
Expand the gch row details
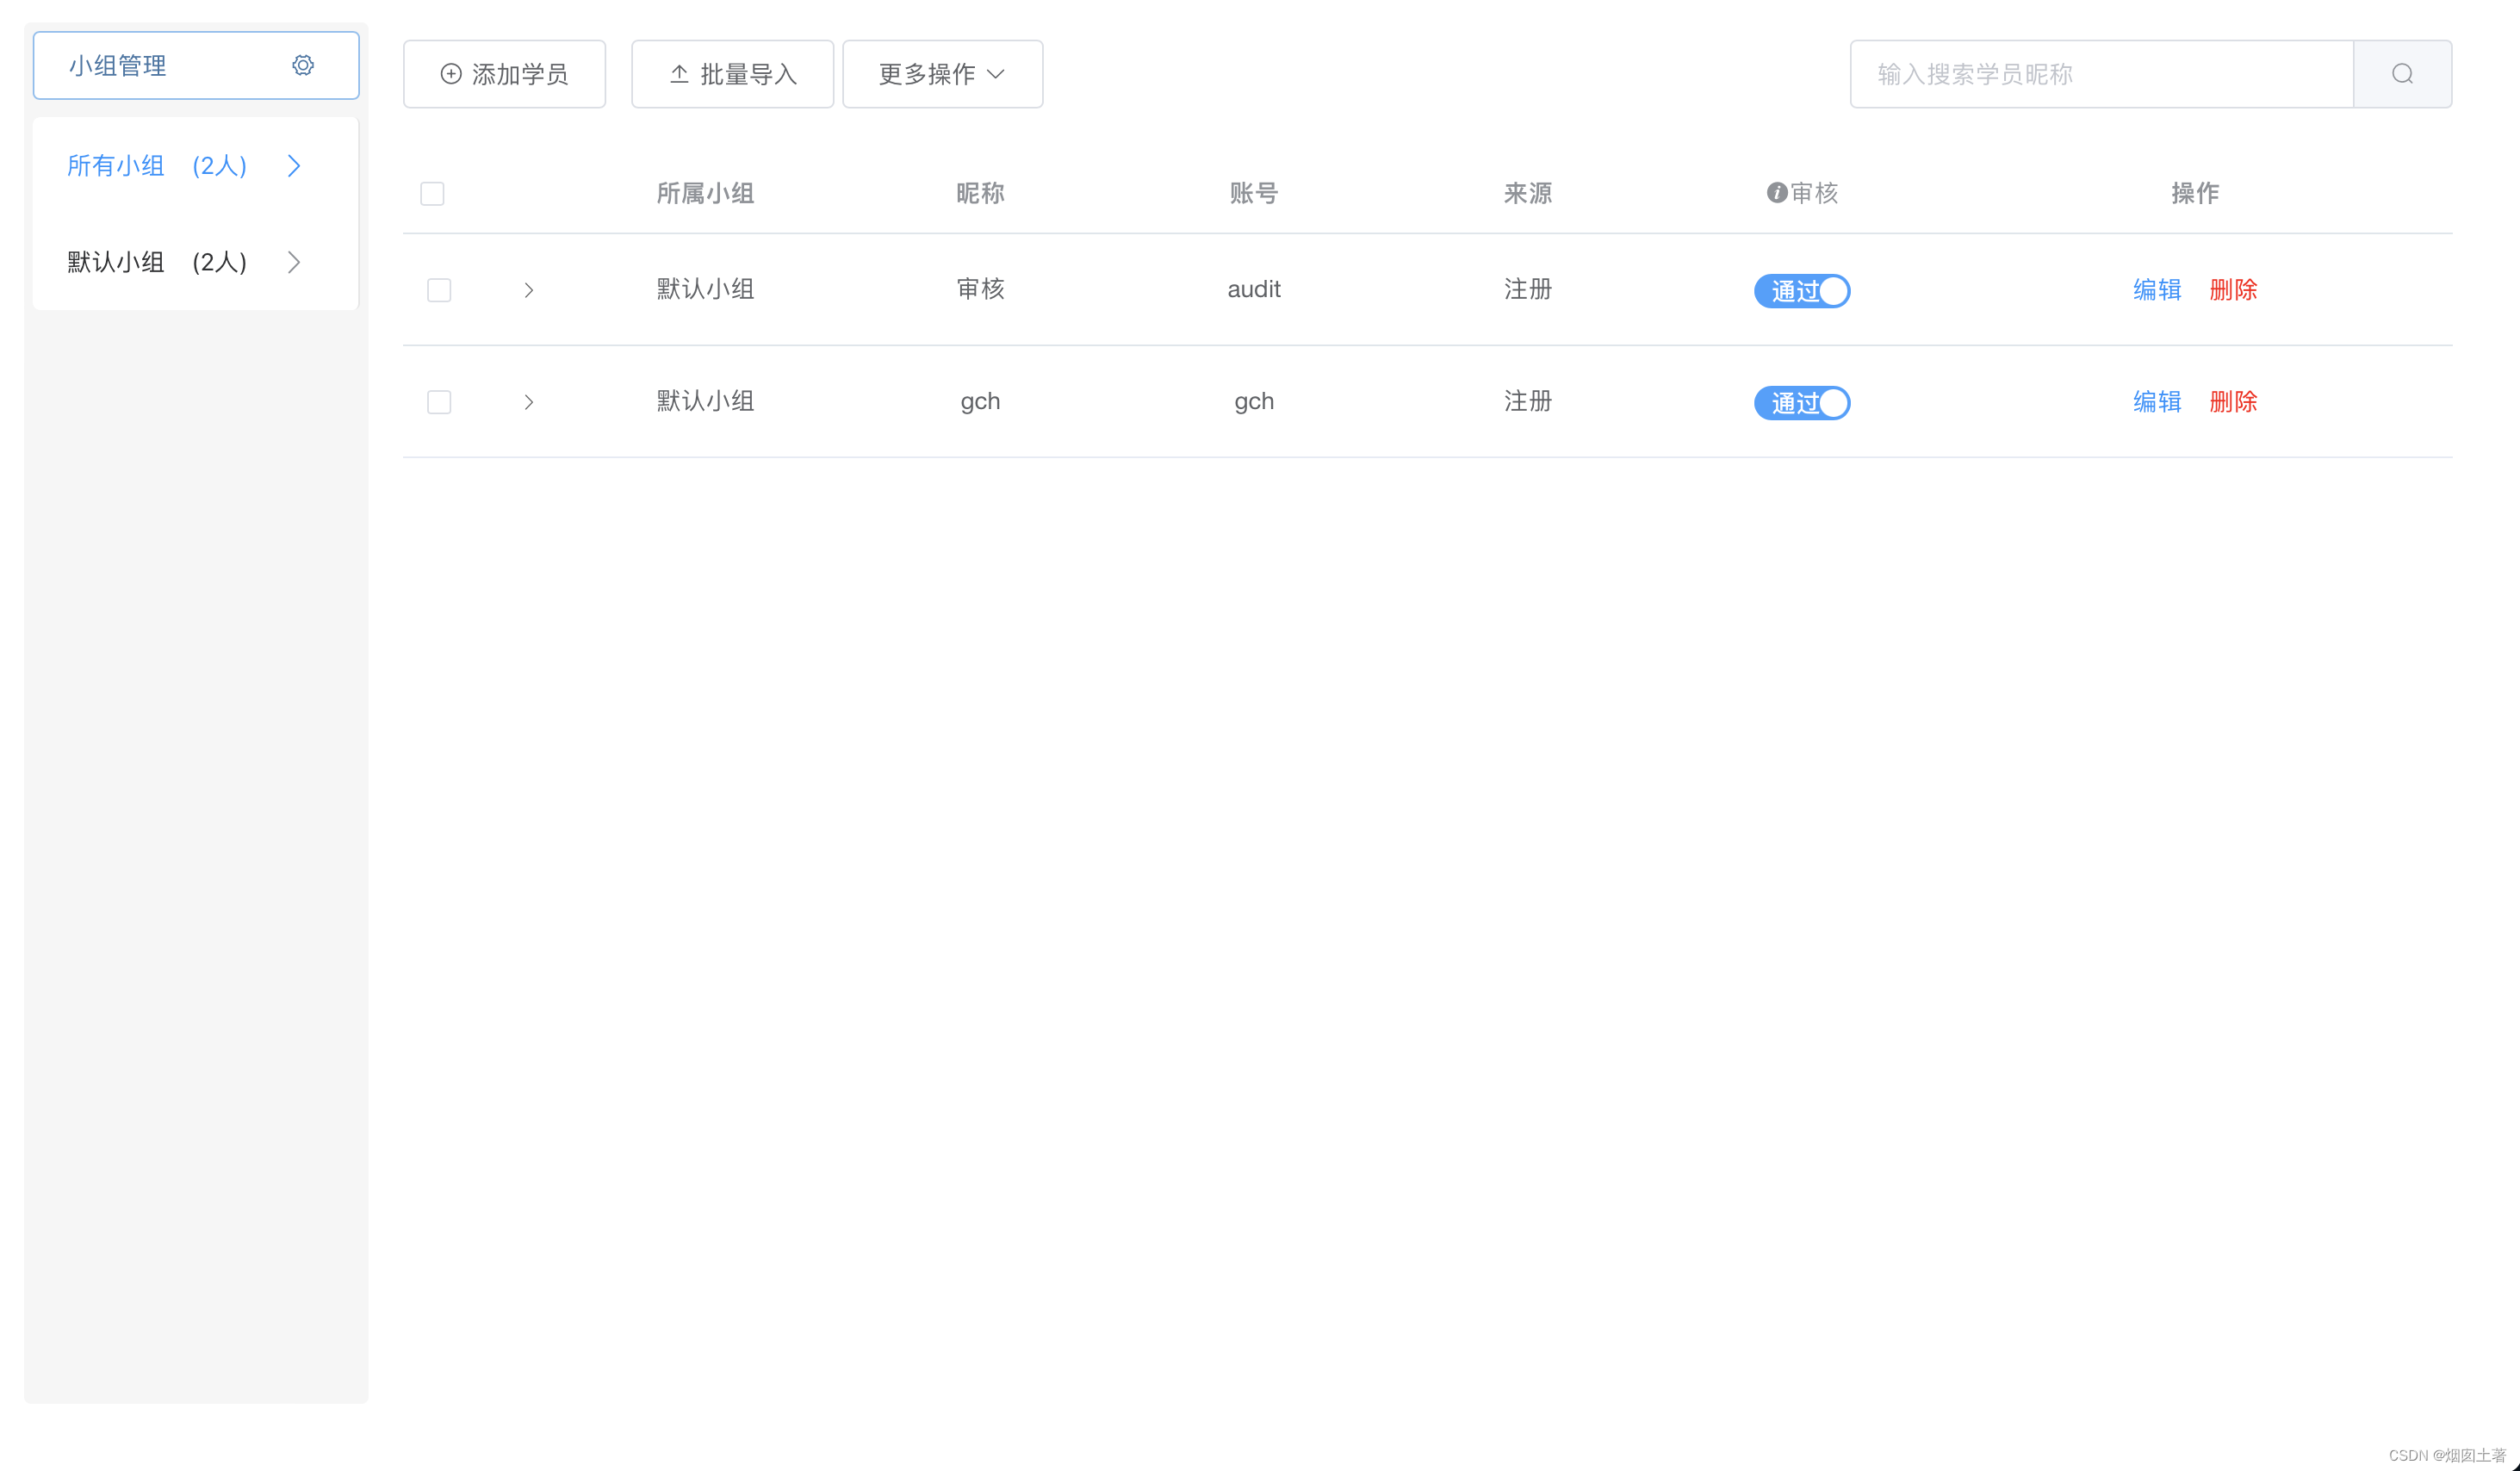[529, 402]
